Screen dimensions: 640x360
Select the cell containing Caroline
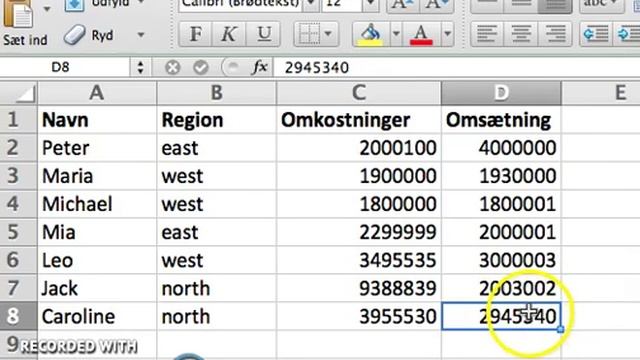[97, 316]
